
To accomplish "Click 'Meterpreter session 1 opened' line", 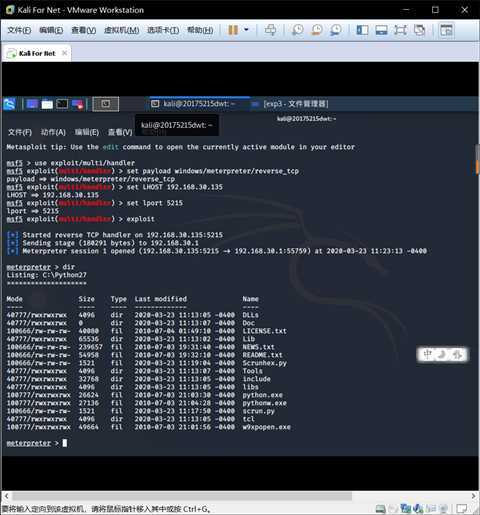I will point(217,251).
